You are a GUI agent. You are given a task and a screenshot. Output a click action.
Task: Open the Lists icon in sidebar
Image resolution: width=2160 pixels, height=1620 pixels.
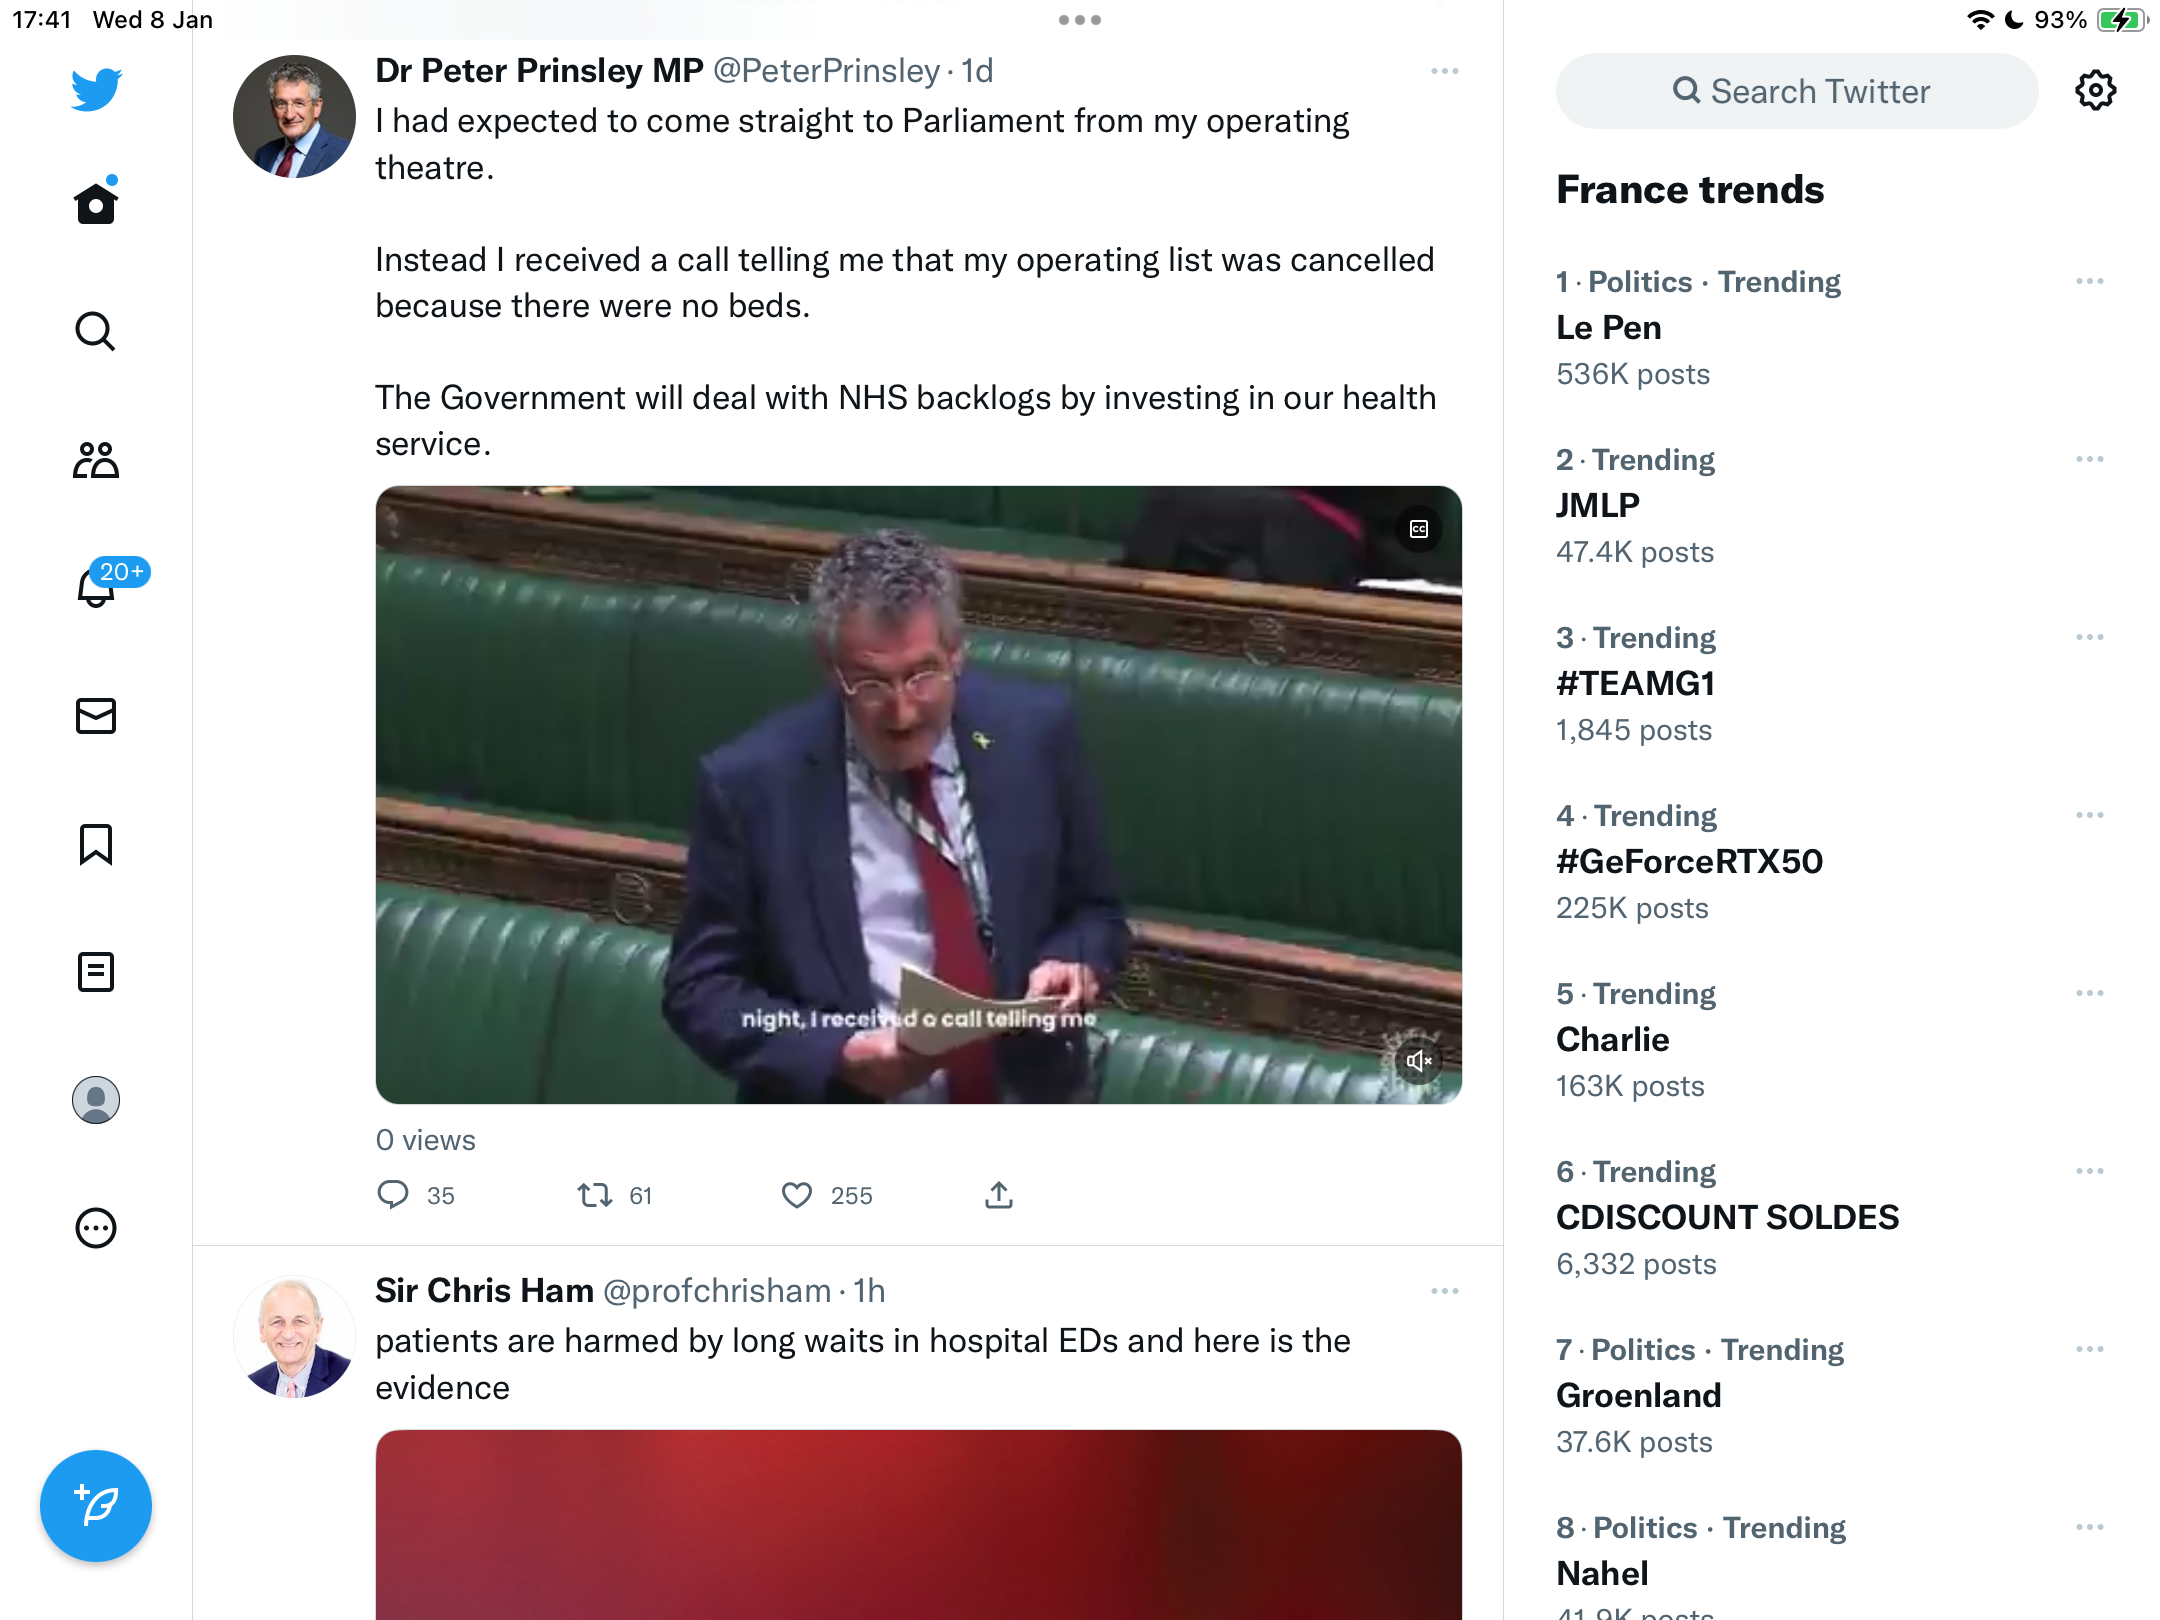pyautogui.click(x=96, y=972)
